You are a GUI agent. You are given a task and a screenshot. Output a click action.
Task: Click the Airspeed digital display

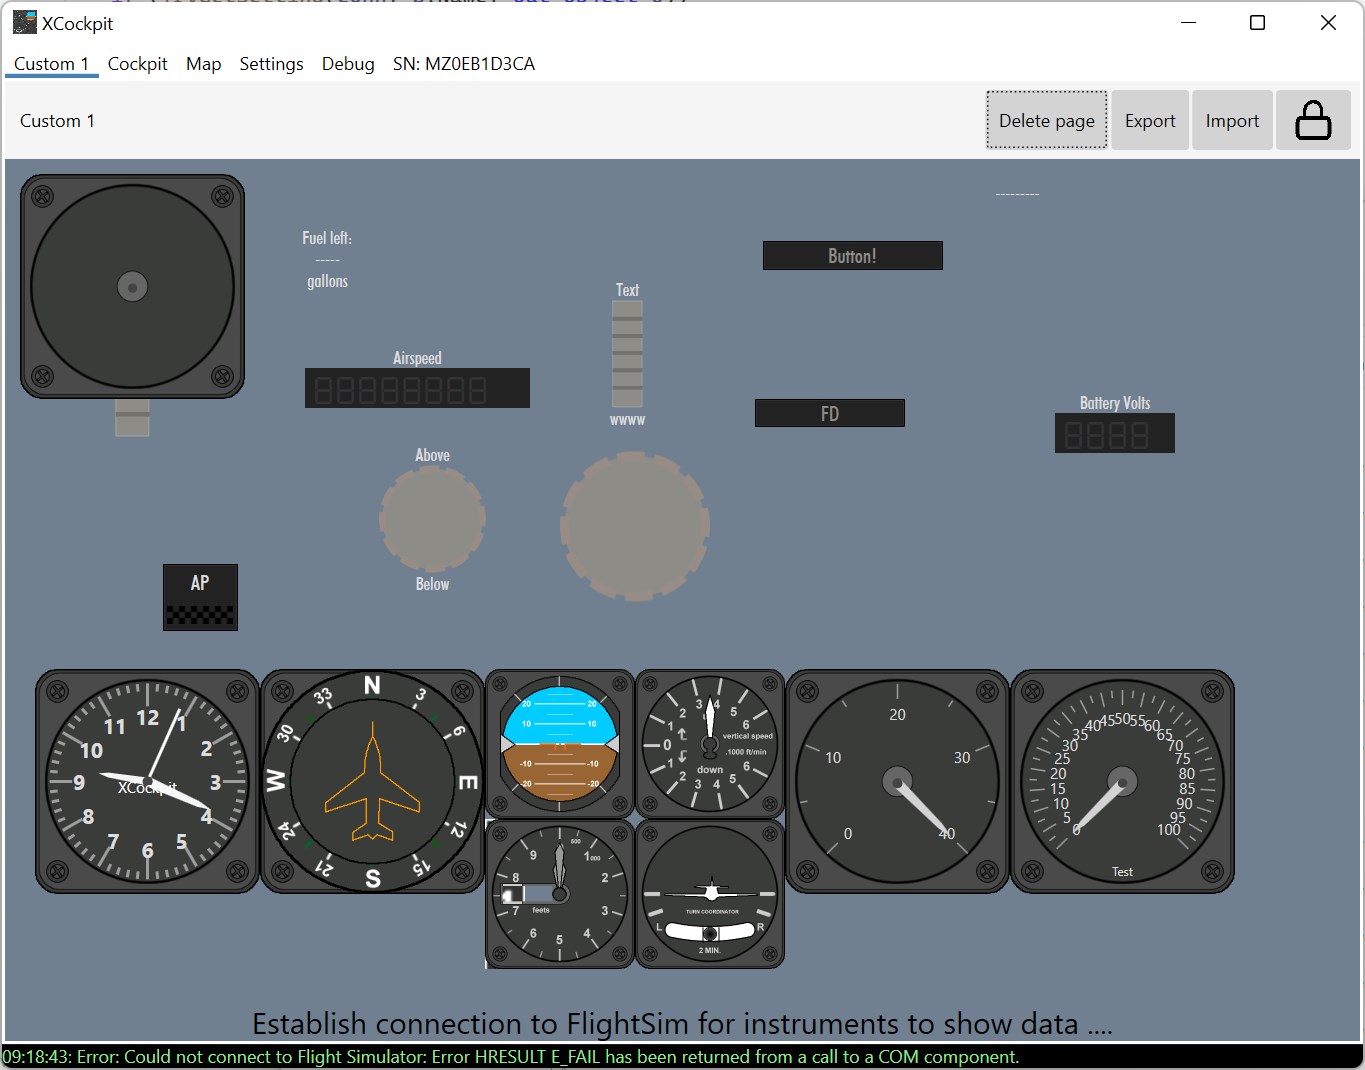coord(417,388)
